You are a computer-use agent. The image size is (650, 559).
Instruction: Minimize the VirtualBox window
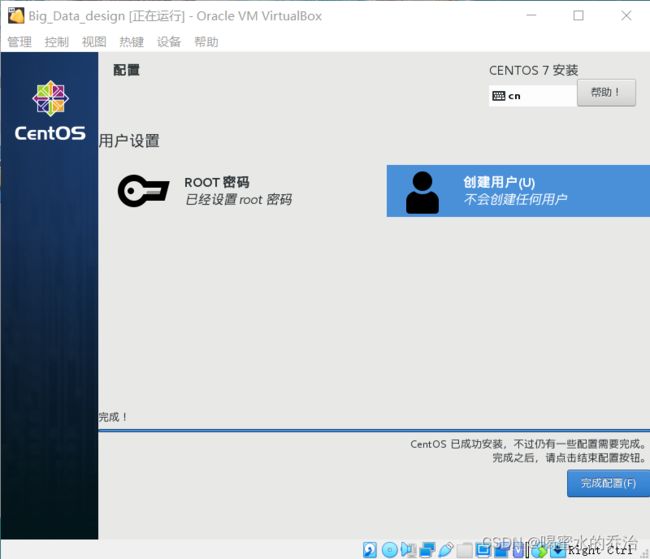[531, 16]
